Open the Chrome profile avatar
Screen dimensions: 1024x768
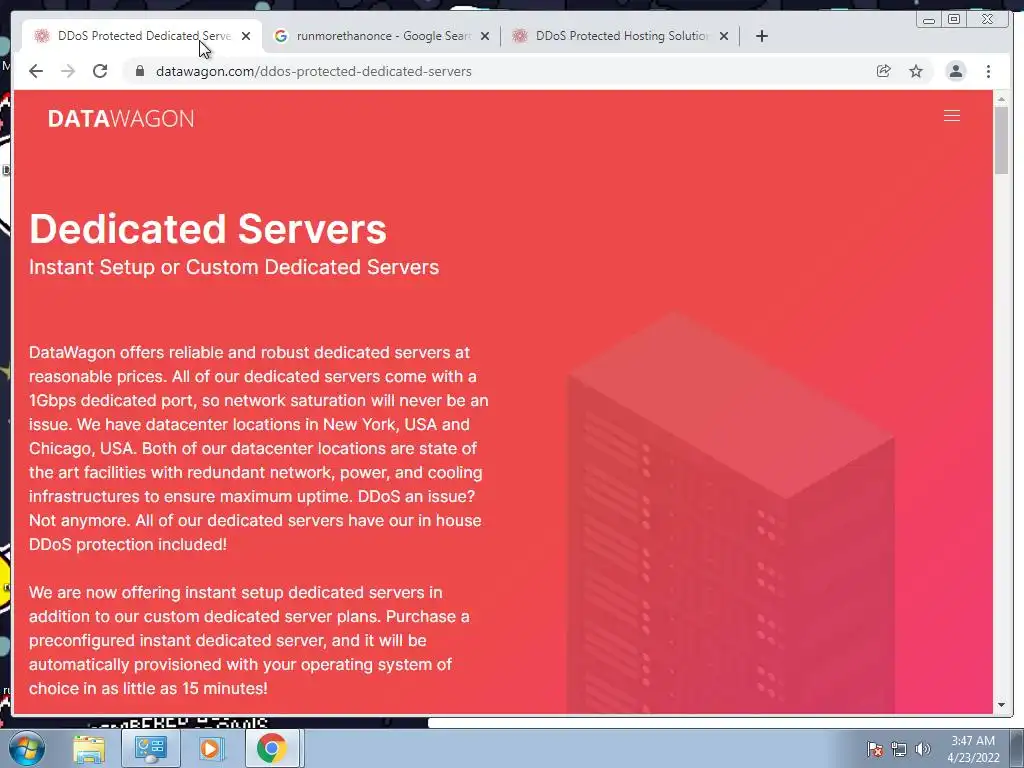point(955,71)
